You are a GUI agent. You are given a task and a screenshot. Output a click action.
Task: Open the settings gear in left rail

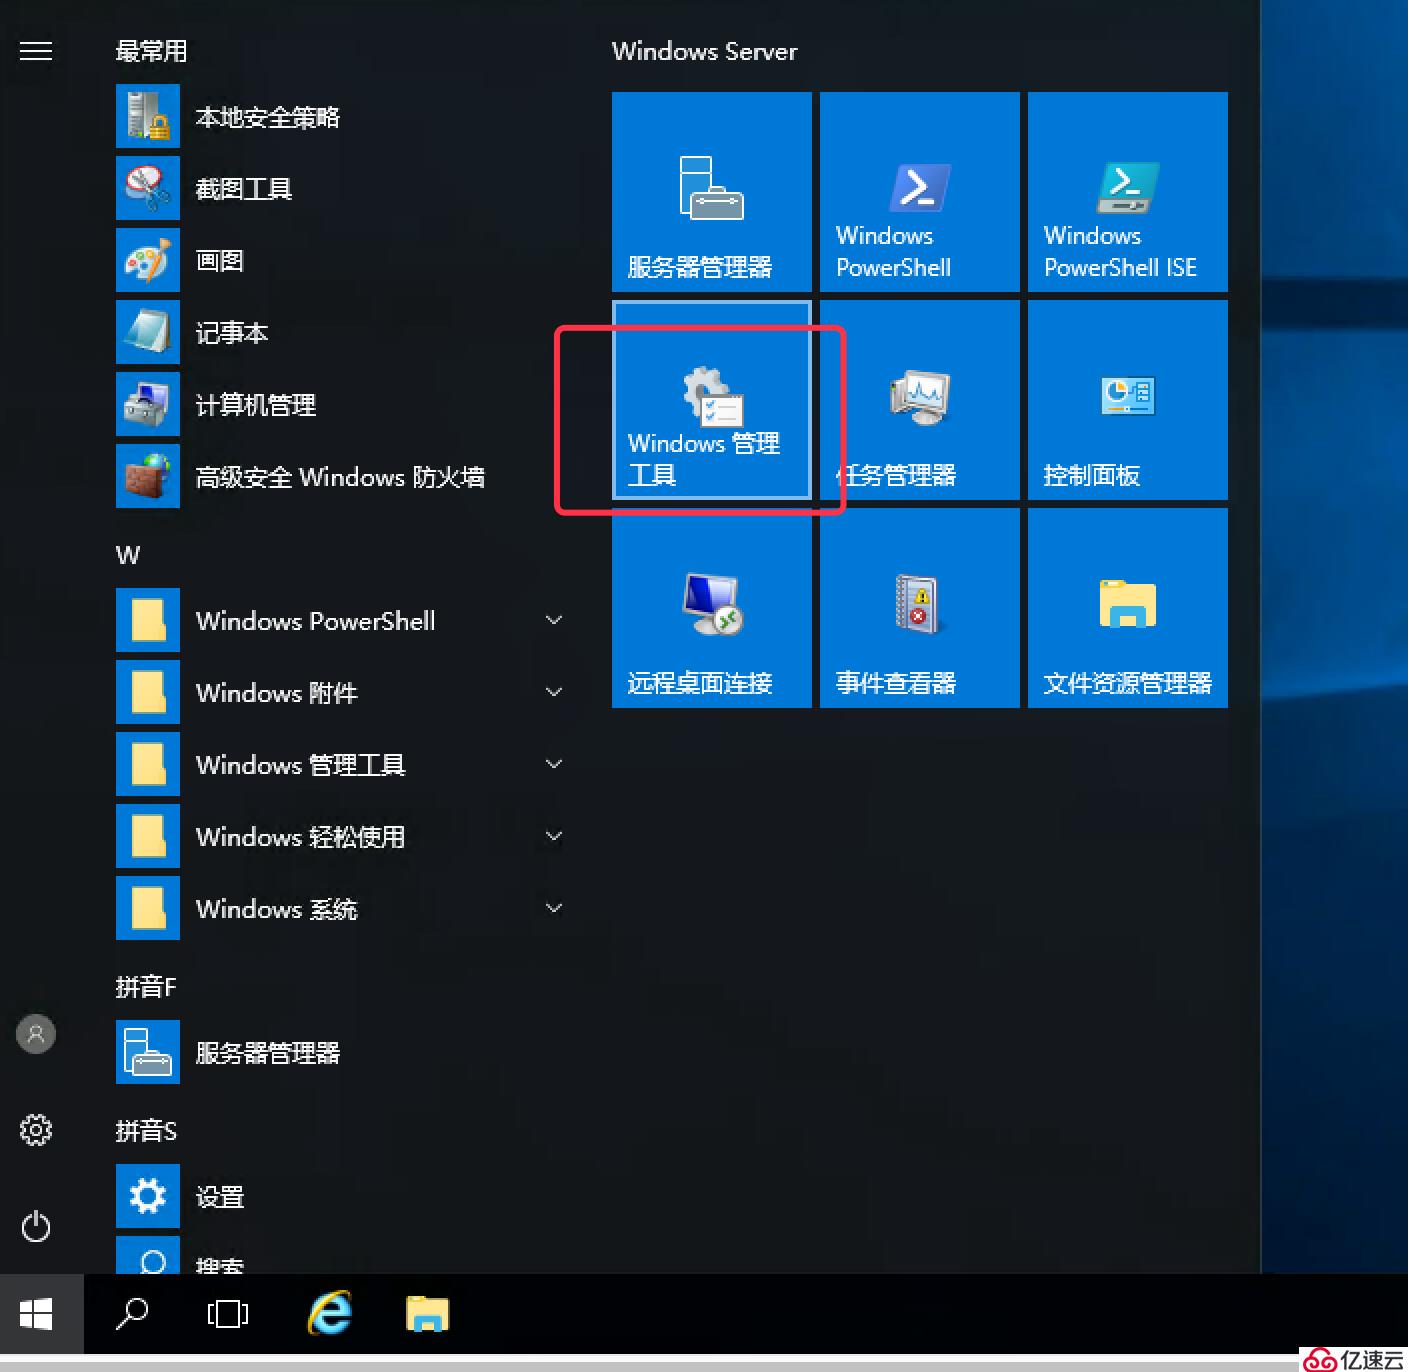point(36,1130)
